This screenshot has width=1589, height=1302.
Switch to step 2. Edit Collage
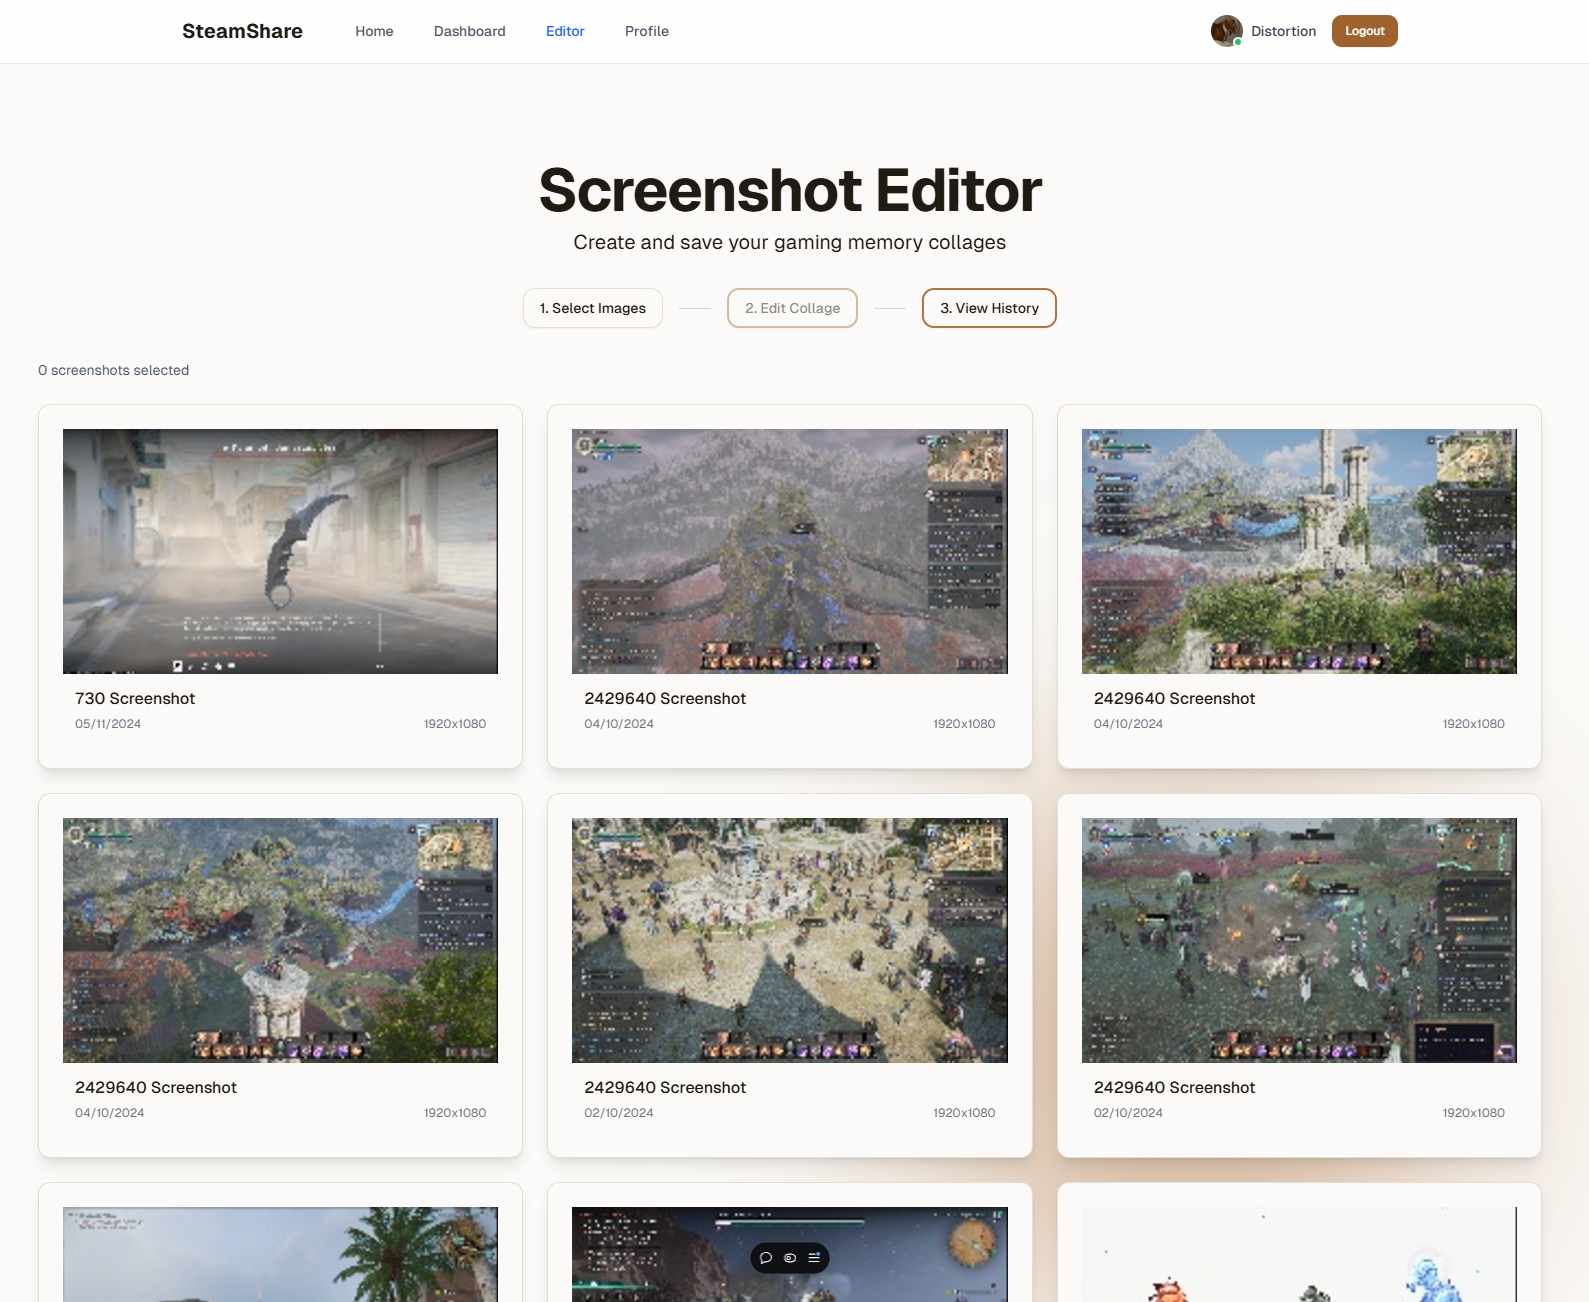tap(792, 308)
